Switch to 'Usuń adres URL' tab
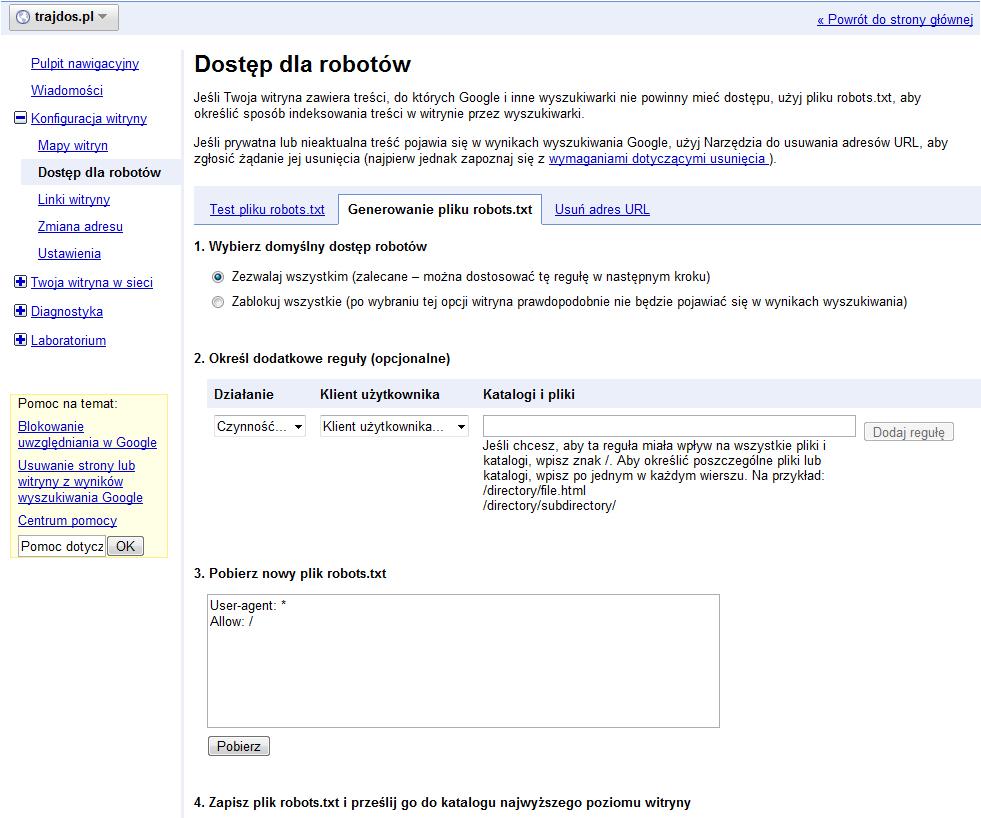Viewport: 981px width, 818px height. [602, 210]
